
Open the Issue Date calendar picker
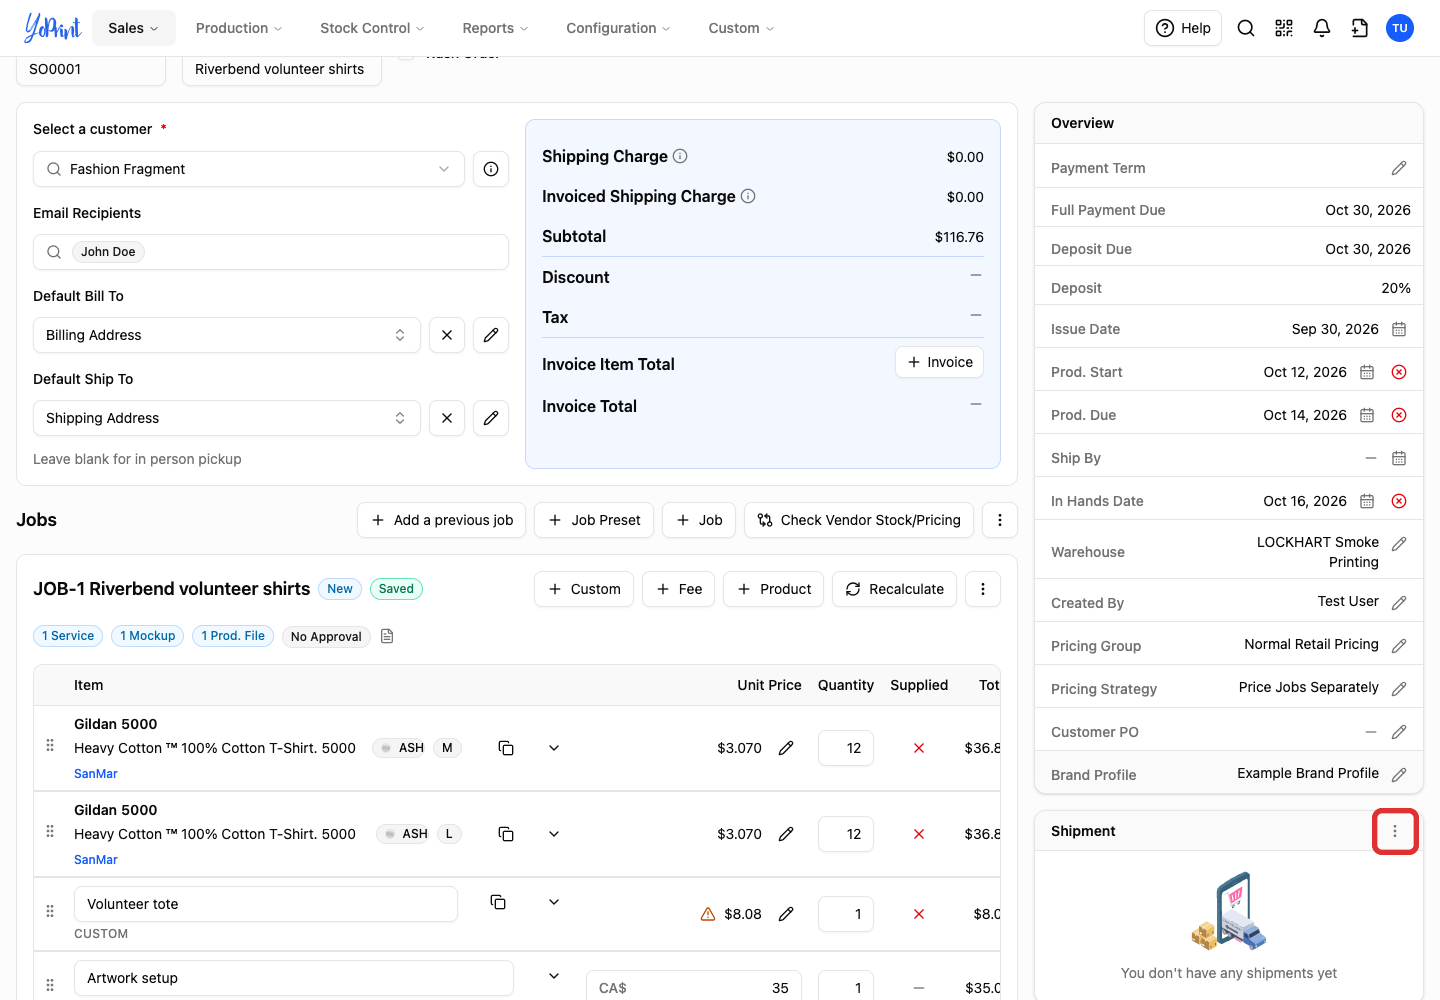1399,329
